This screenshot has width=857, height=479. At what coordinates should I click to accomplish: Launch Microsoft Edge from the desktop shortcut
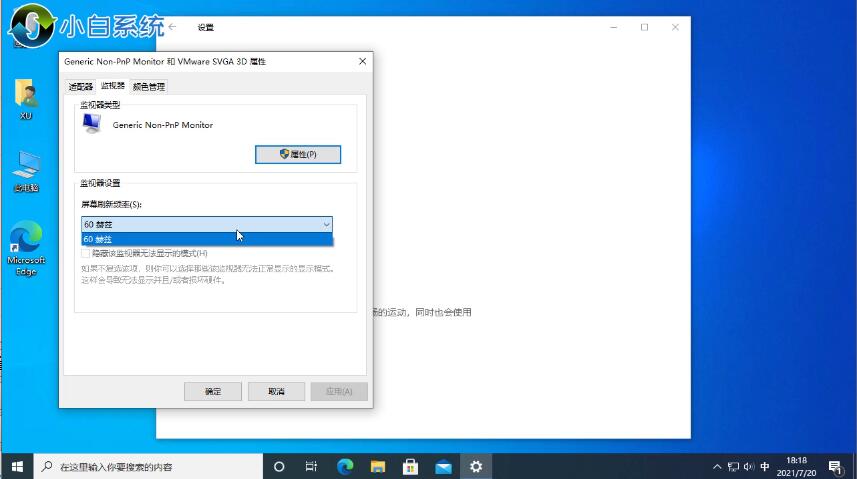26,248
